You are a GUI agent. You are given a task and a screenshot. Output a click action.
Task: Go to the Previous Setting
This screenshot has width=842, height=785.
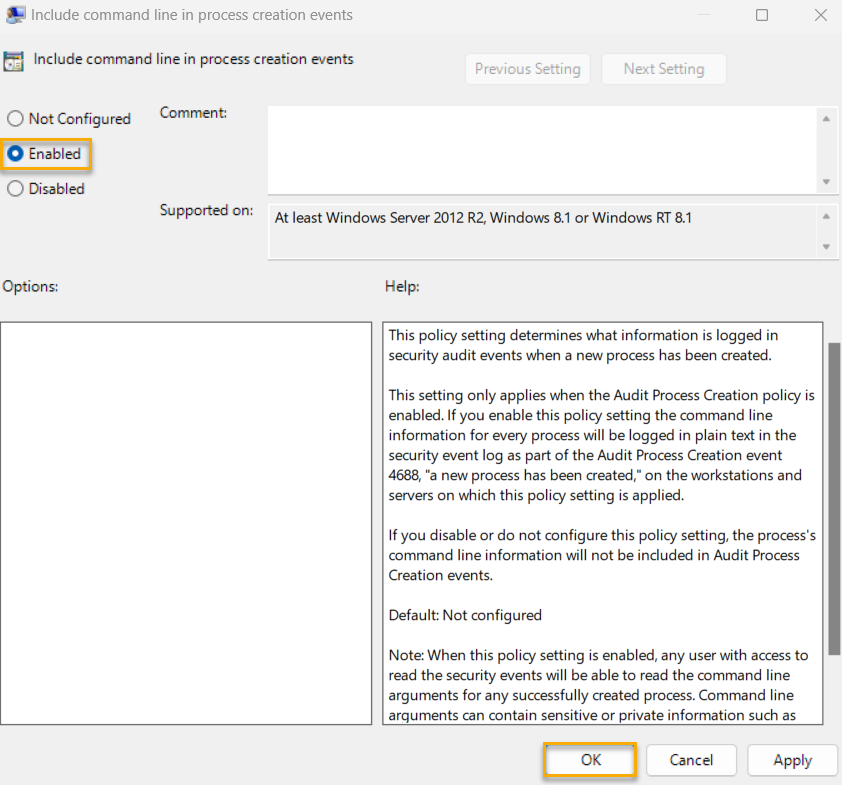click(527, 69)
